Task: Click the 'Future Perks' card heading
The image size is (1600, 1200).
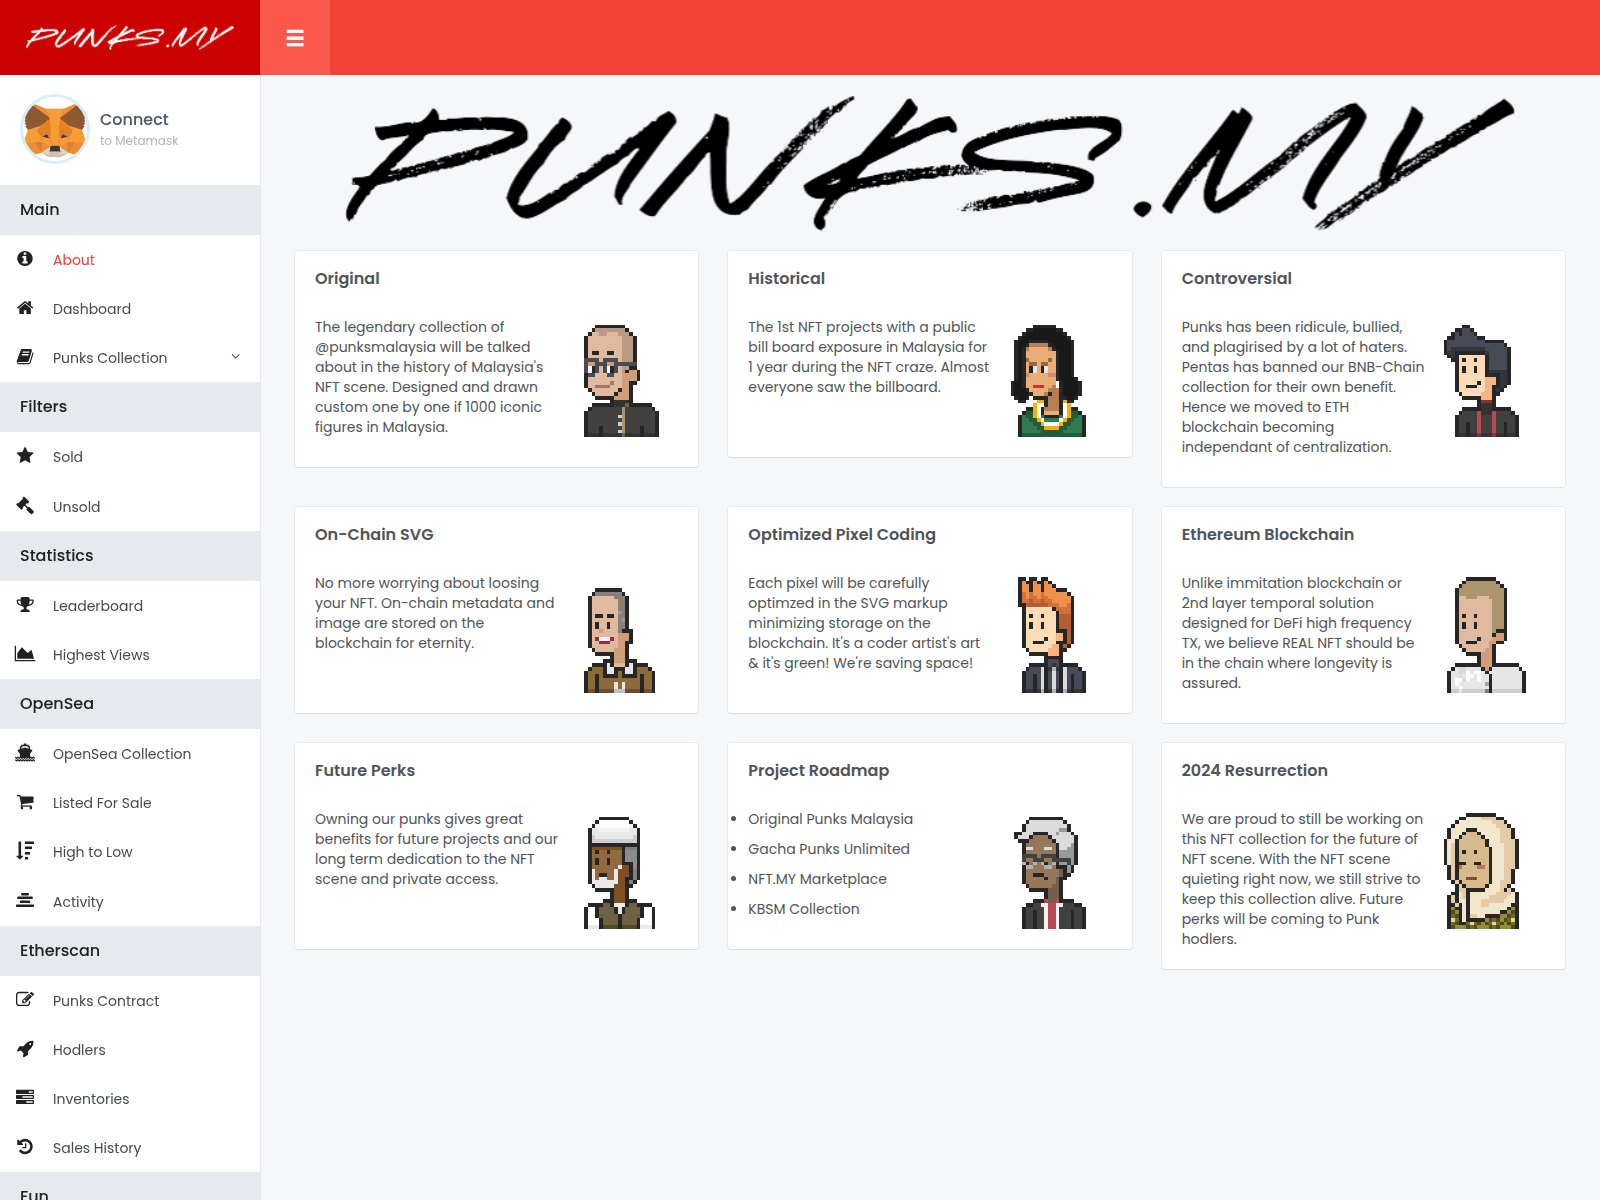Action: point(365,771)
